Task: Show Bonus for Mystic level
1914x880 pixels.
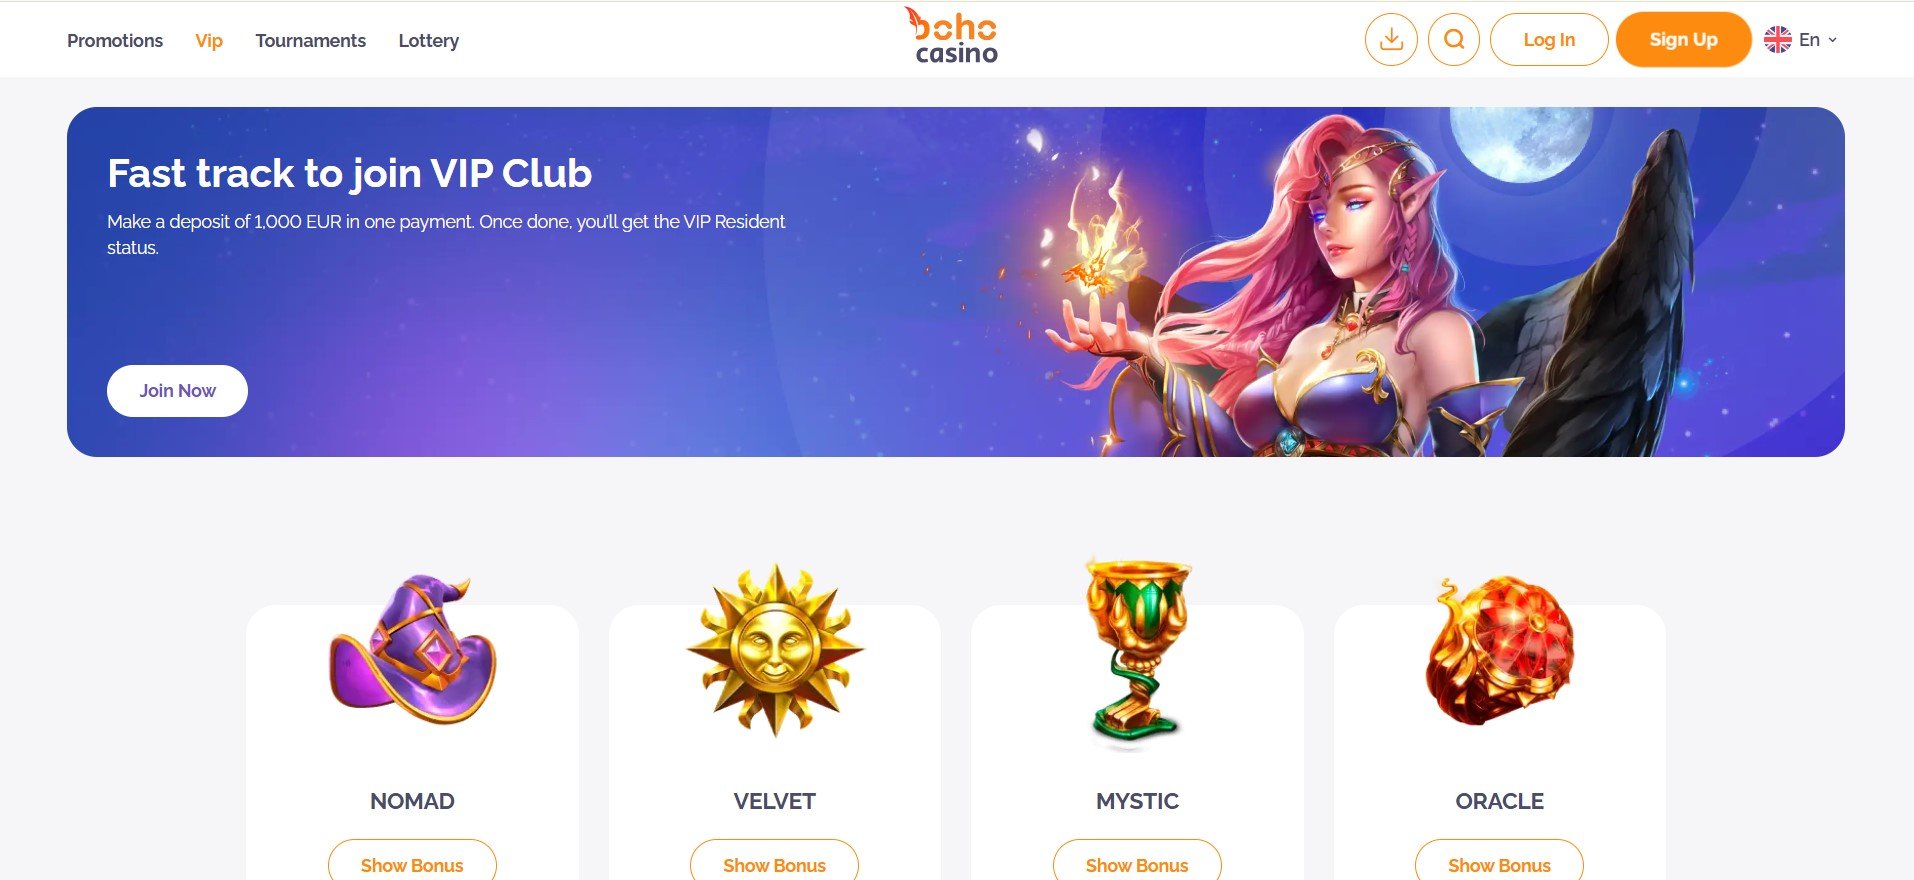Action: (1137, 864)
